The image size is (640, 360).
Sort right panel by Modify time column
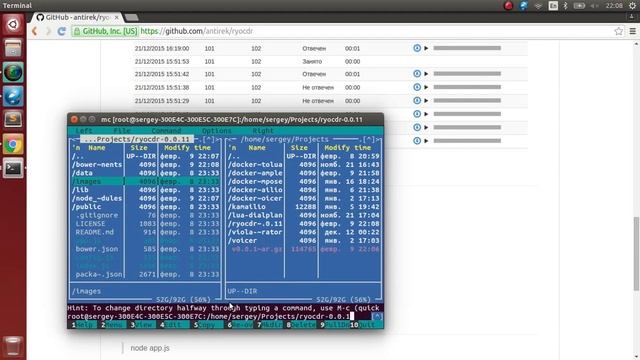point(348,148)
